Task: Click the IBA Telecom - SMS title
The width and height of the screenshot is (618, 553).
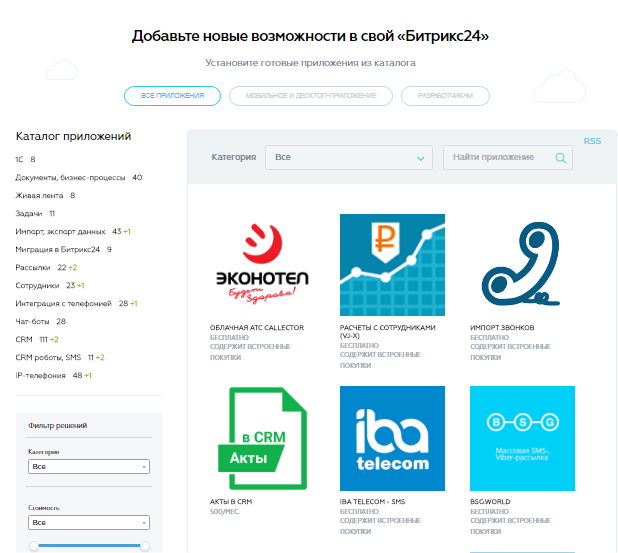Action: (x=372, y=502)
